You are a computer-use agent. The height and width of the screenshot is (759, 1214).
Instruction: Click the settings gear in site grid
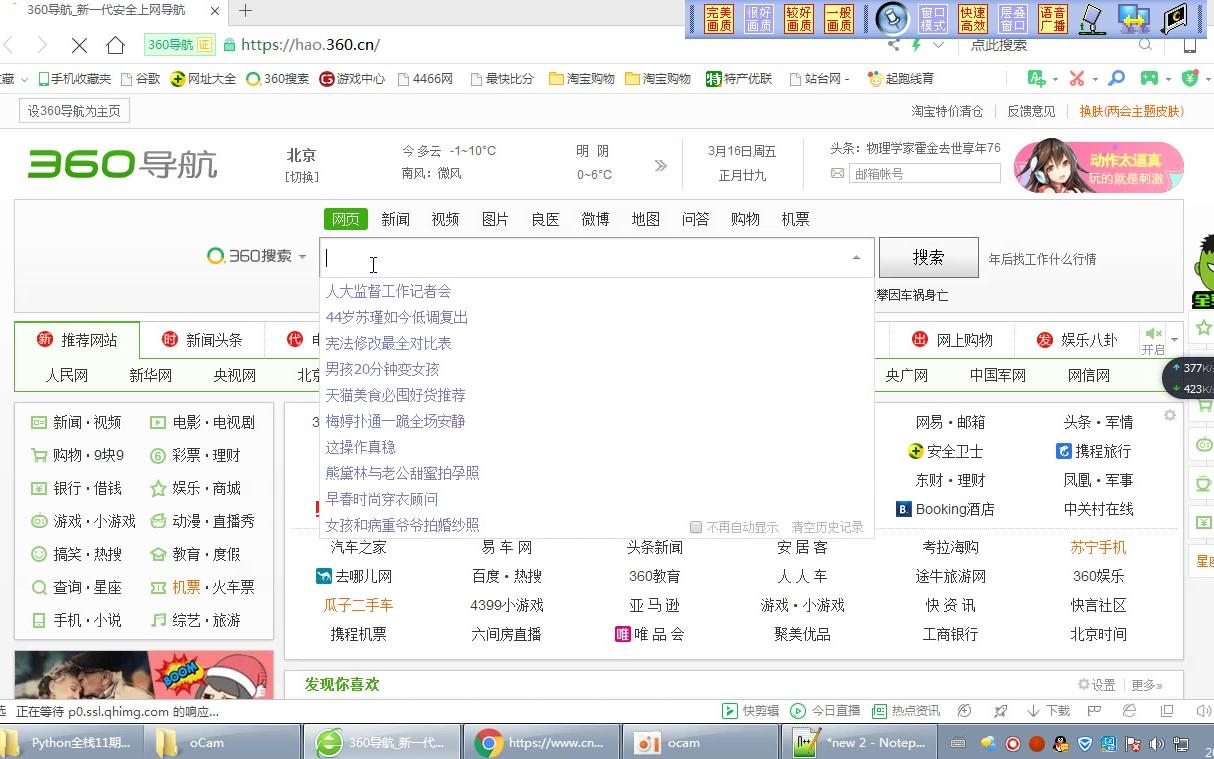pos(1169,415)
